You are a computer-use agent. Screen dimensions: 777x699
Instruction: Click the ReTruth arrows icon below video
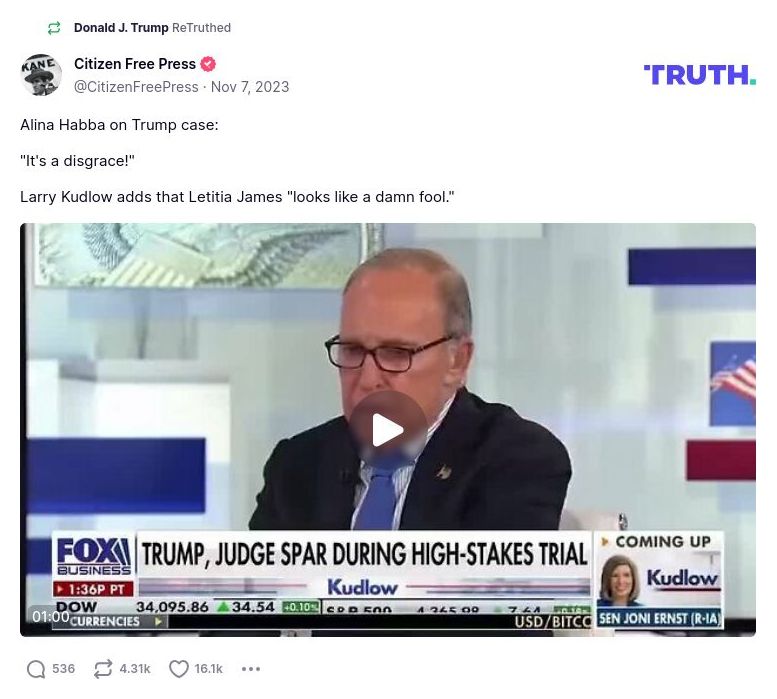(103, 669)
